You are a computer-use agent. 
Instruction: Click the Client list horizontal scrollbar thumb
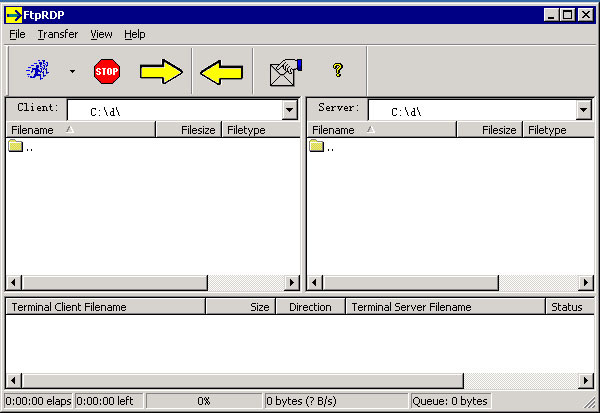click(x=115, y=283)
